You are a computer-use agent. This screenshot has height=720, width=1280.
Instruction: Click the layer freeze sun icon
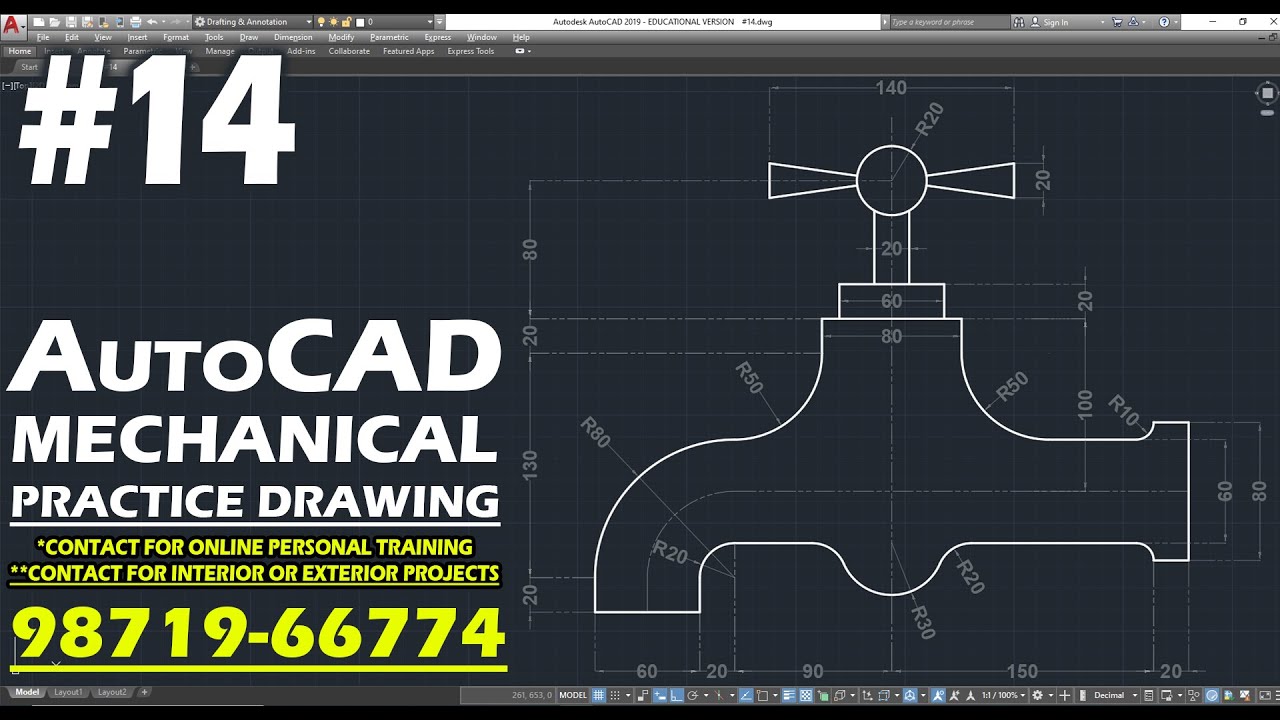point(333,22)
